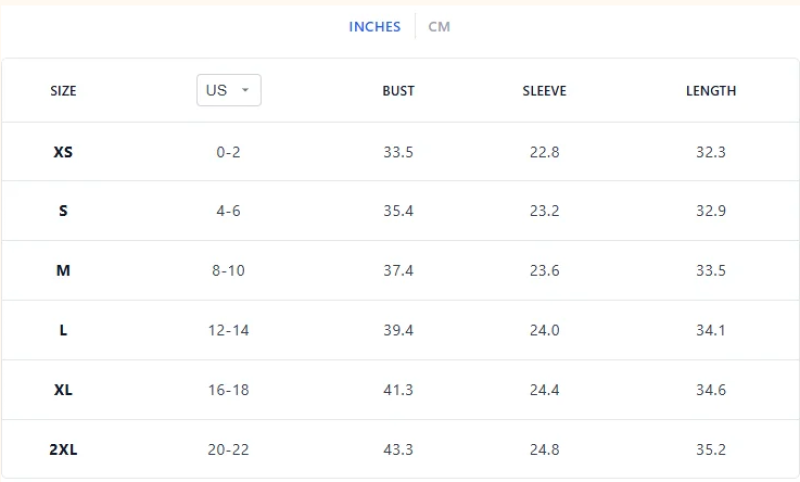Screen dimensions: 800x482
Task: Select the M size row label
Action: click(x=63, y=270)
